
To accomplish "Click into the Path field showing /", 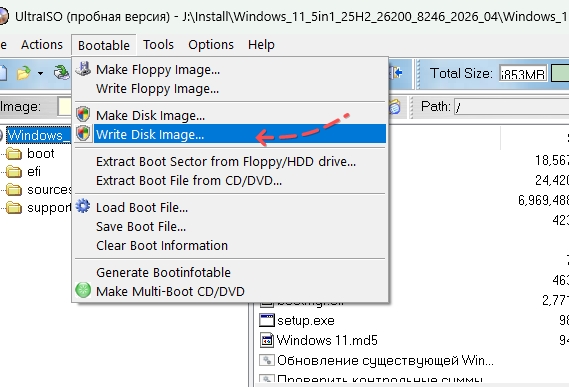I will [x=511, y=107].
